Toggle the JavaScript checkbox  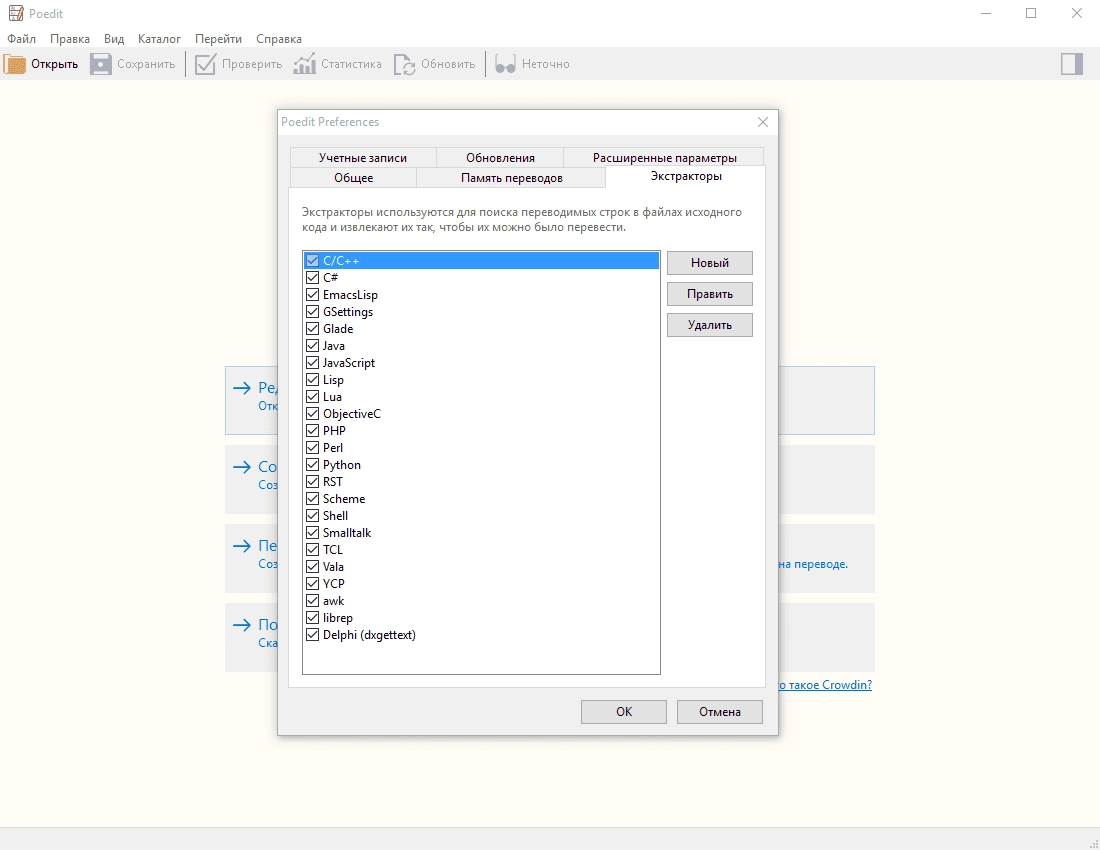[312, 363]
